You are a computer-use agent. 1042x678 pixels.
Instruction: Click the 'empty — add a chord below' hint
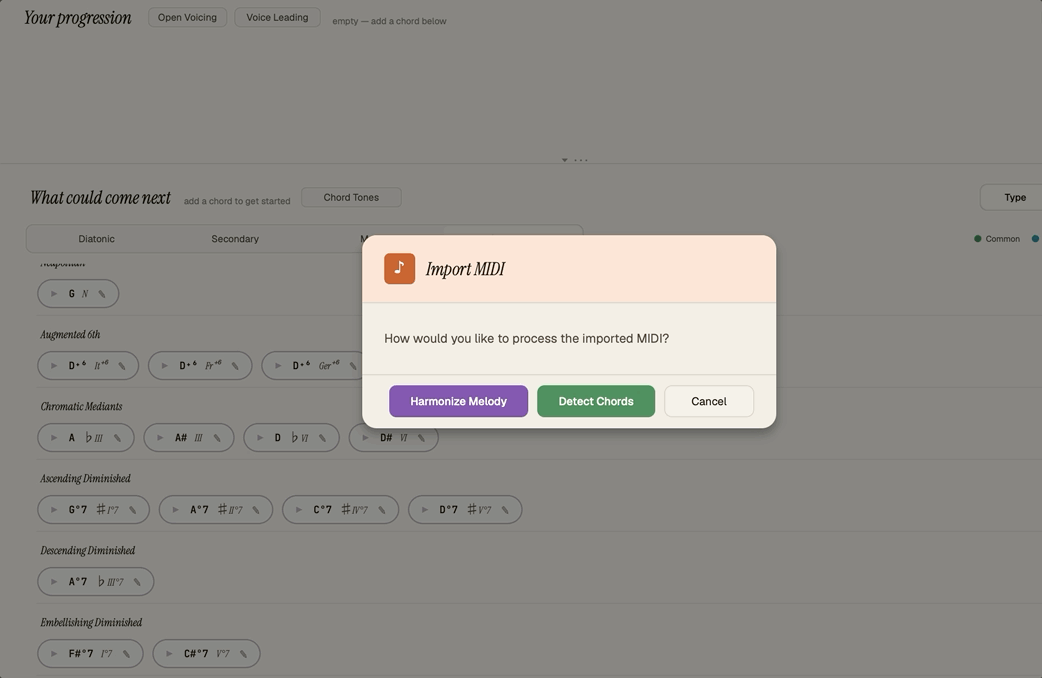[x=389, y=21]
